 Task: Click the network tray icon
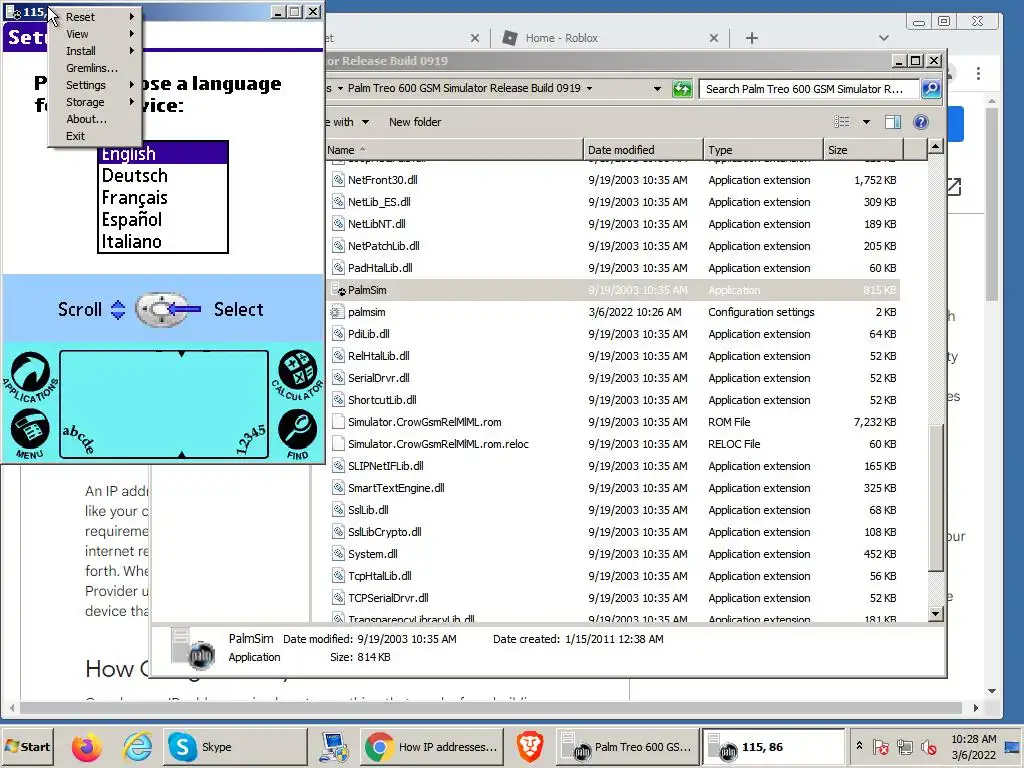tap(904, 746)
